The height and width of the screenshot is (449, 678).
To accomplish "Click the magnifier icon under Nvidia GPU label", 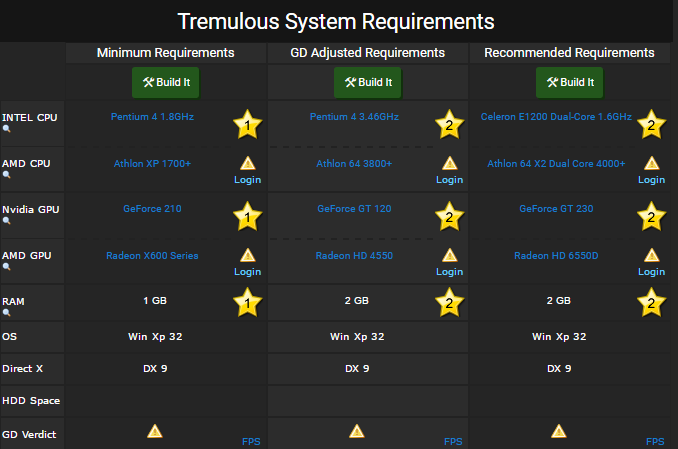I will click(7, 220).
